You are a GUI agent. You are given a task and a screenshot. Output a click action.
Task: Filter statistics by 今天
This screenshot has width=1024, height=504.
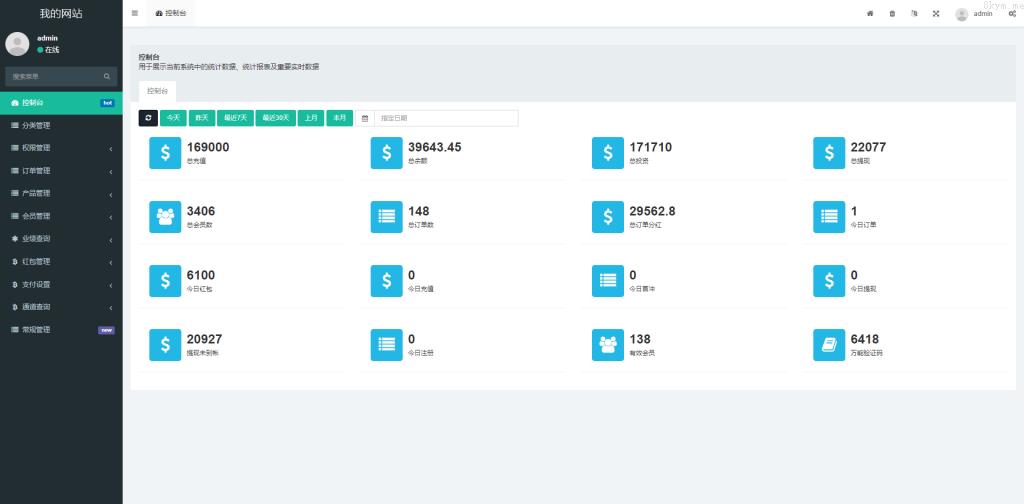(173, 118)
